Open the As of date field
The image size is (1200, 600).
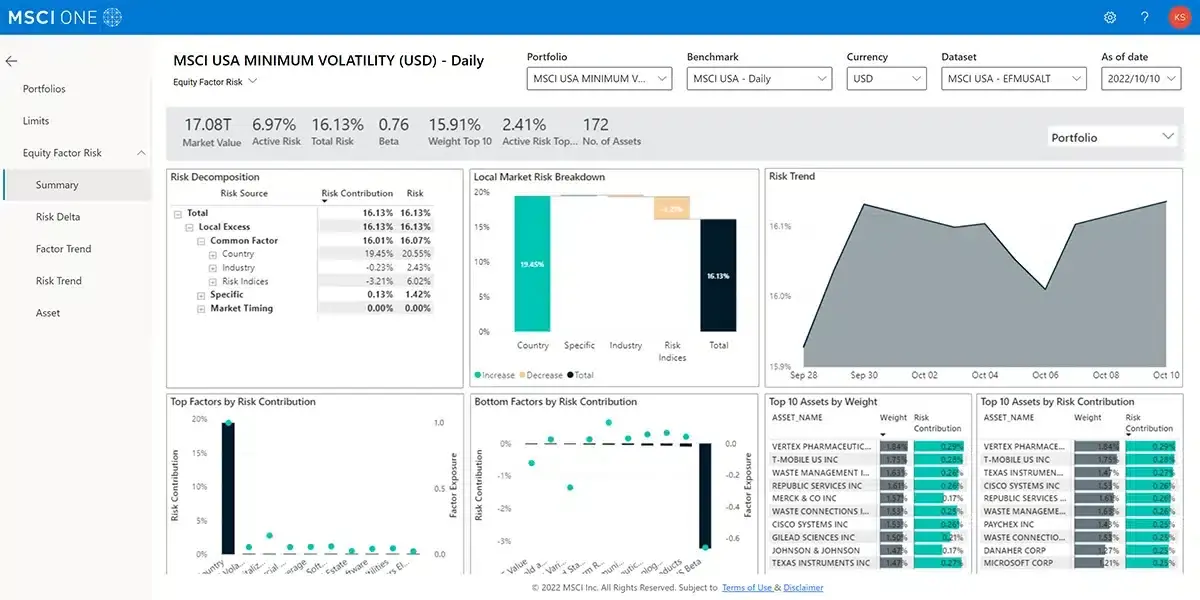(1140, 78)
